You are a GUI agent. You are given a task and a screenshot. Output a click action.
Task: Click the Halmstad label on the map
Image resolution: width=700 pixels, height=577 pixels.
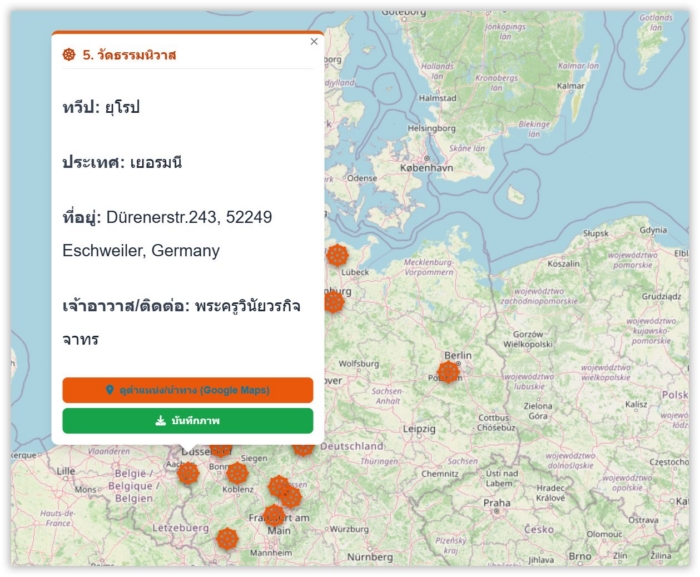[437, 98]
